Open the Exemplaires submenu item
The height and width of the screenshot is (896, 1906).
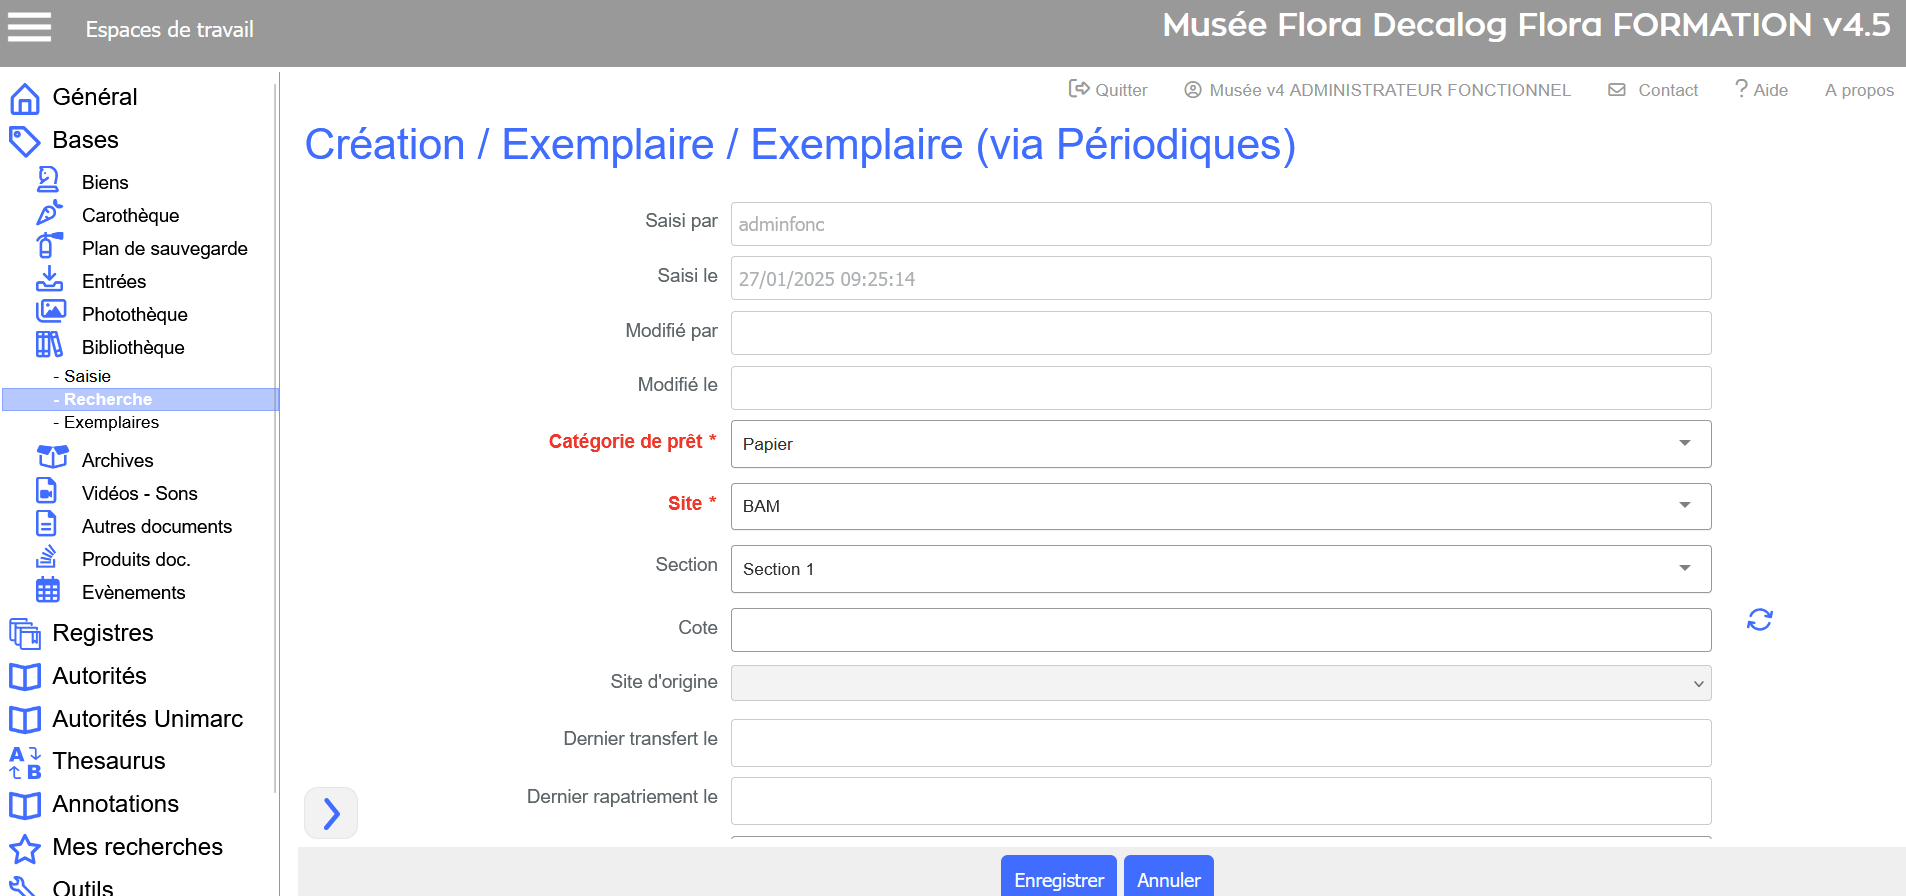pyautogui.click(x=111, y=423)
